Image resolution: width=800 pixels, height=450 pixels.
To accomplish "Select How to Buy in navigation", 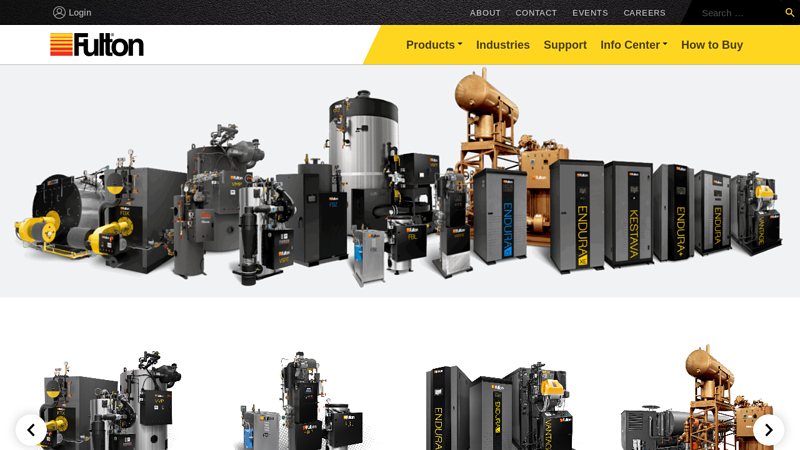I will tap(712, 45).
